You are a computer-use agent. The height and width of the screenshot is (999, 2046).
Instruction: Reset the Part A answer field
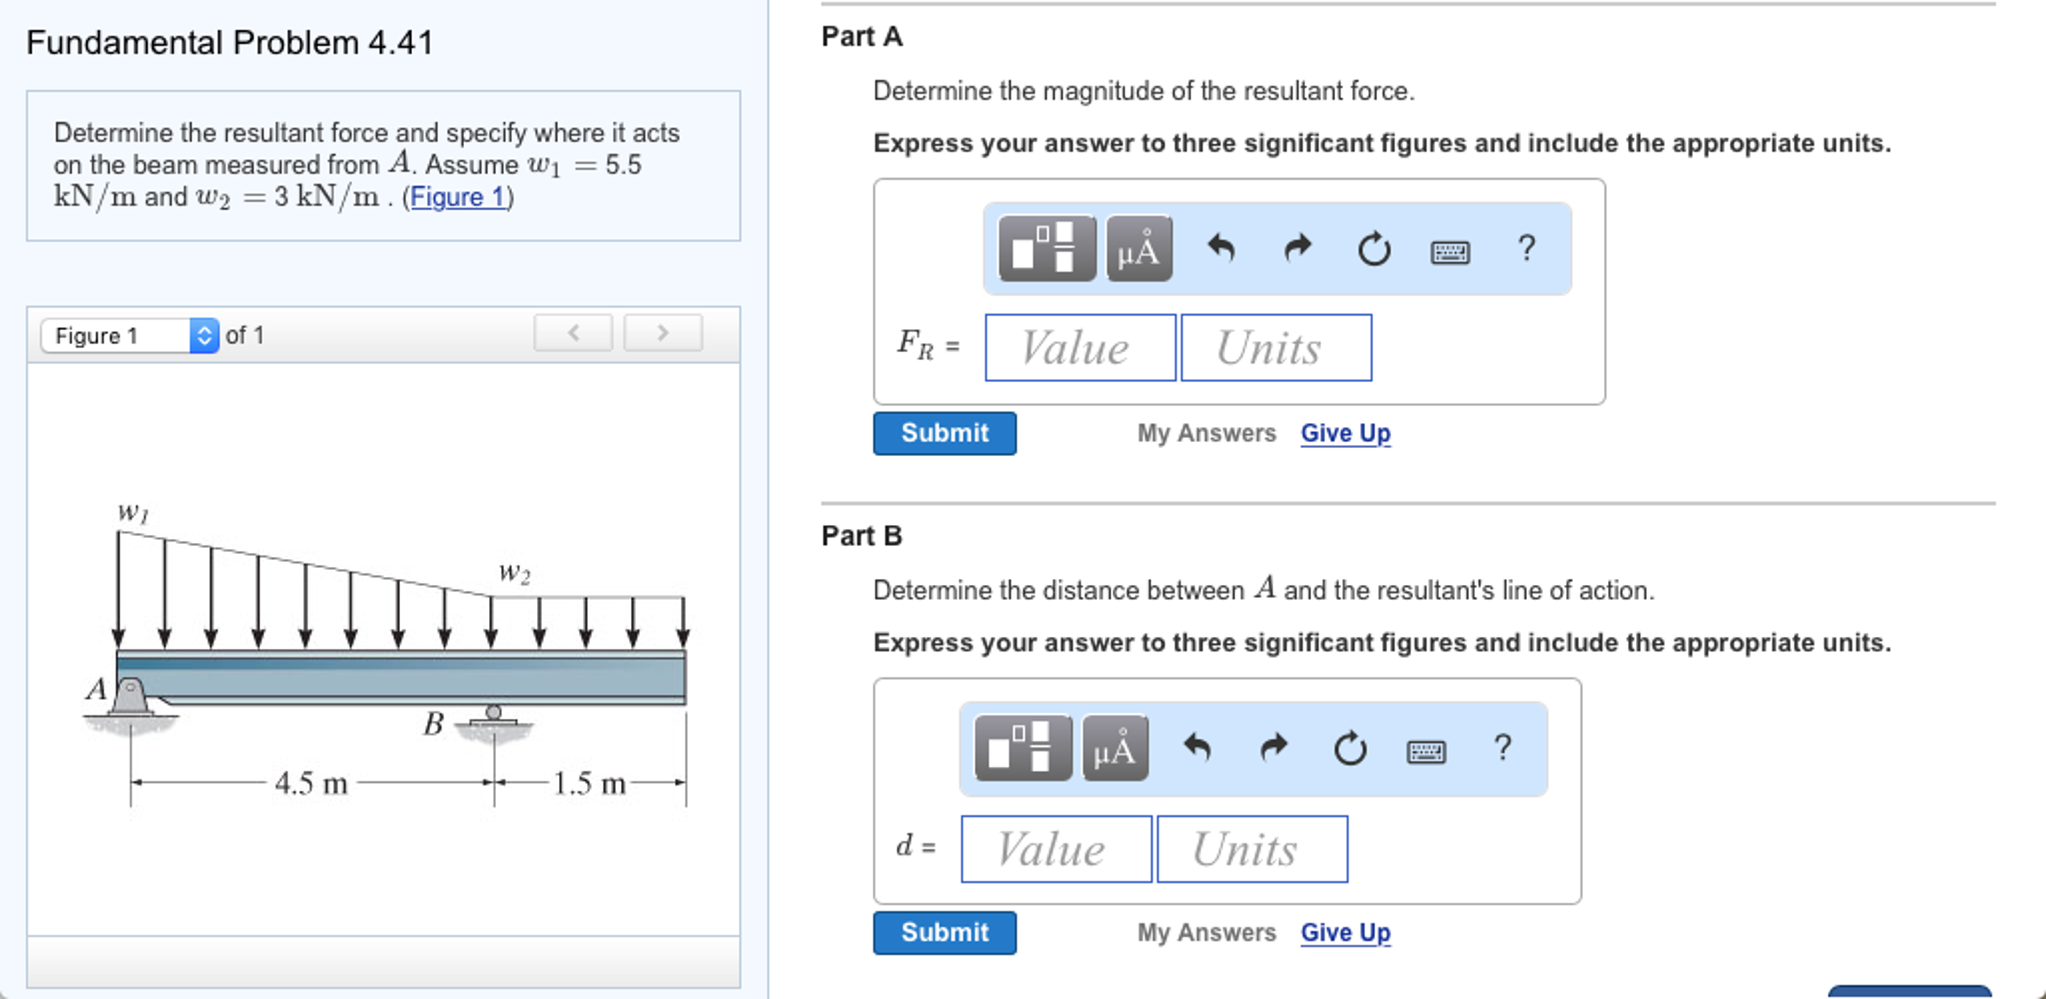1372,250
